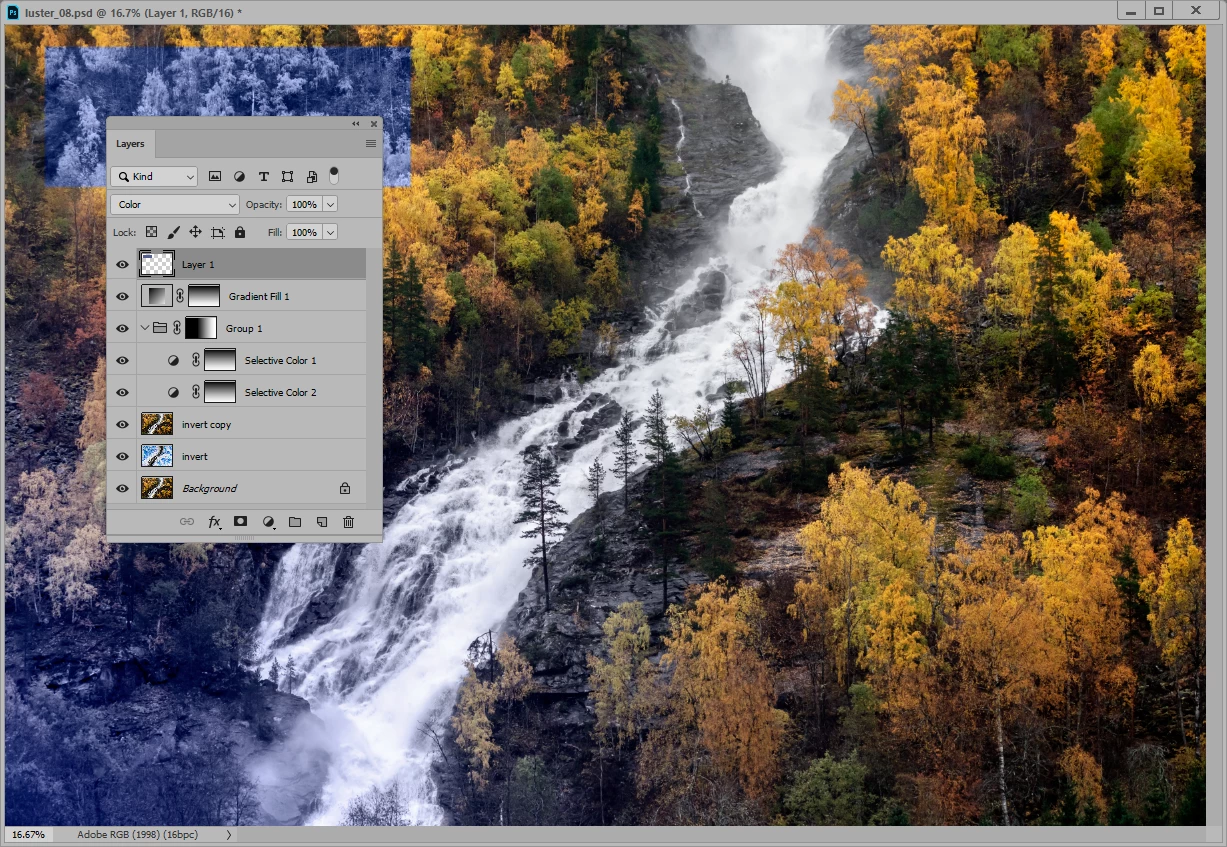This screenshot has height=847, width=1227.
Task: Turn off layer filtering switch
Action: 334,175
